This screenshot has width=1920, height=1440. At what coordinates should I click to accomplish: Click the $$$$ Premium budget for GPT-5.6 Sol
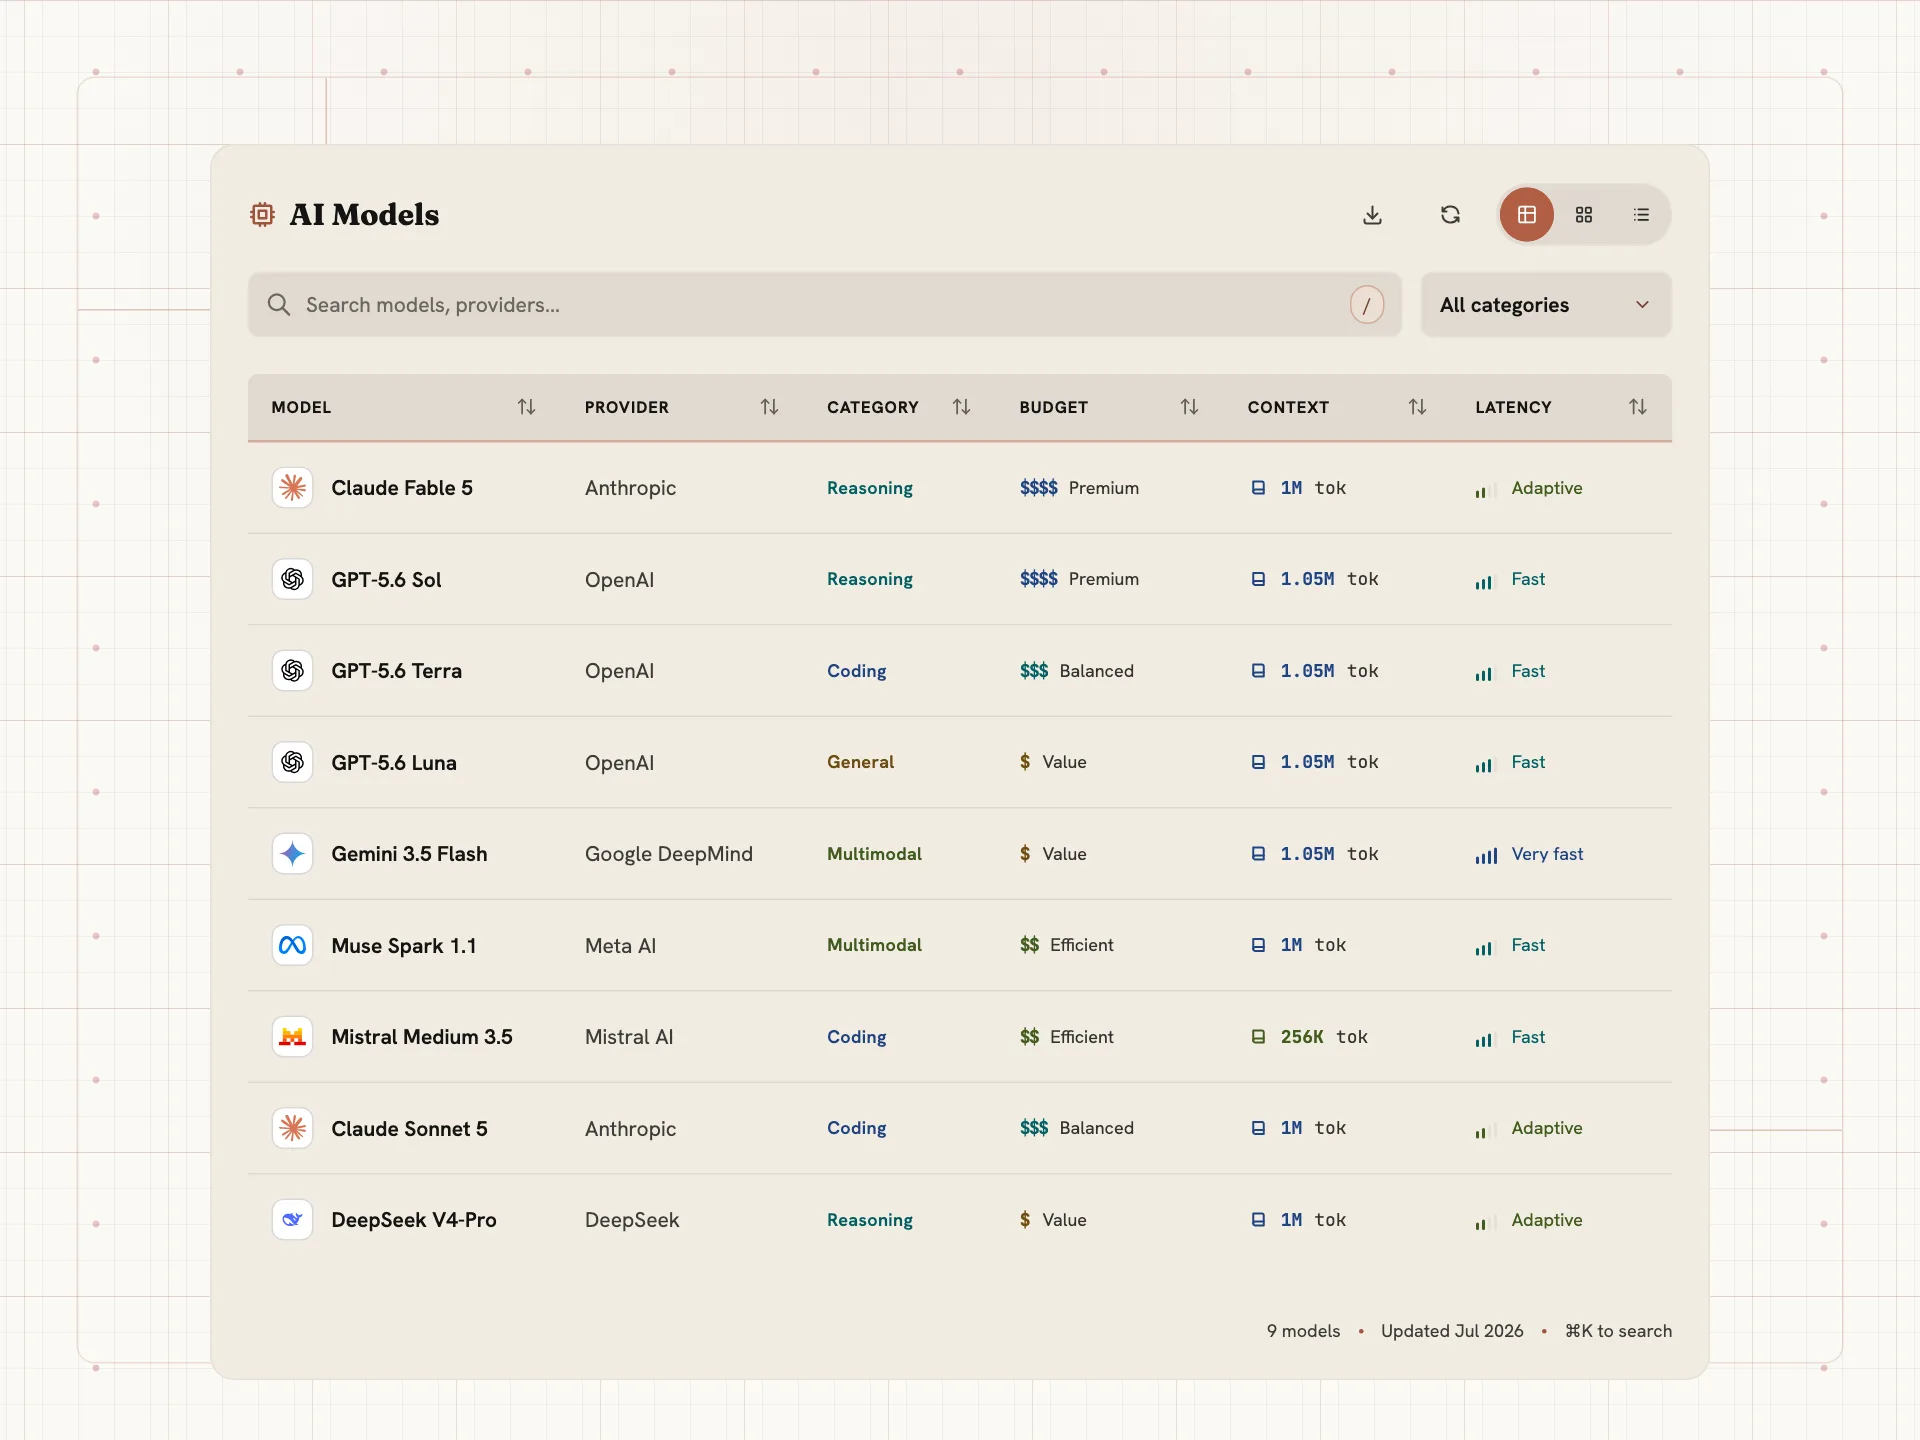pos(1079,579)
